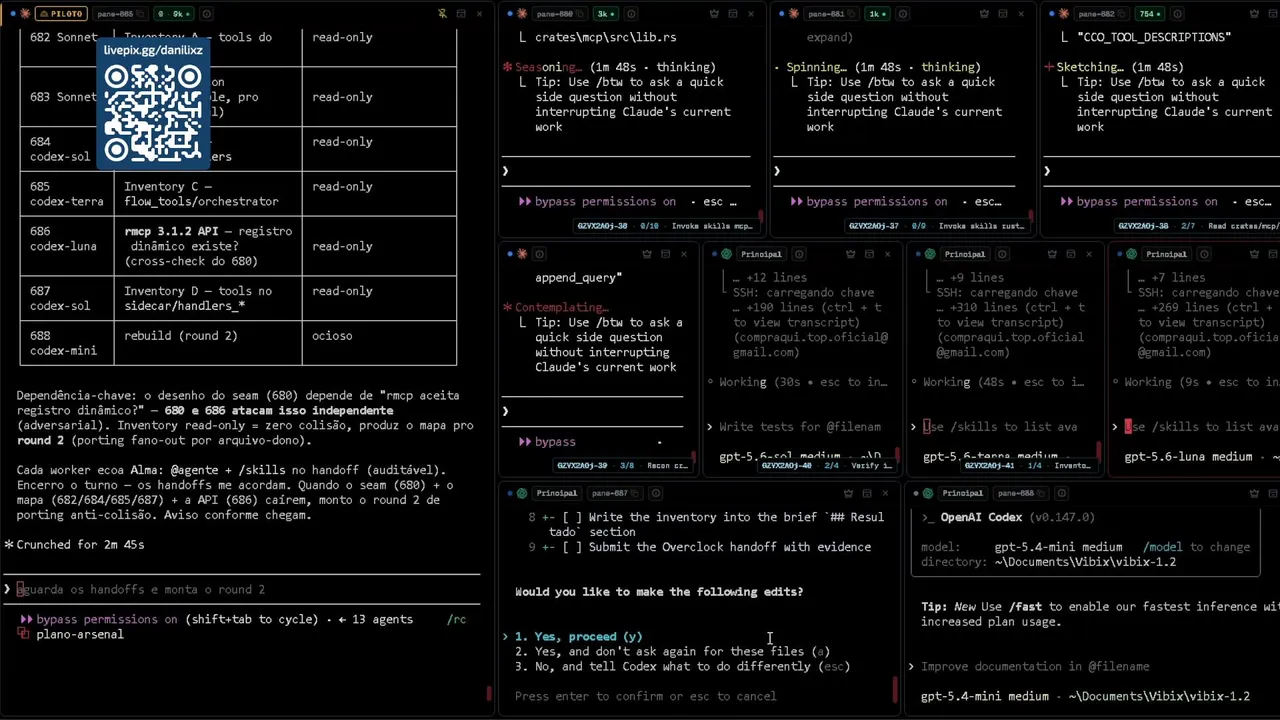This screenshot has height=720, width=1280.
Task: Click the 'Inventory C' table cell
Action: (207, 194)
